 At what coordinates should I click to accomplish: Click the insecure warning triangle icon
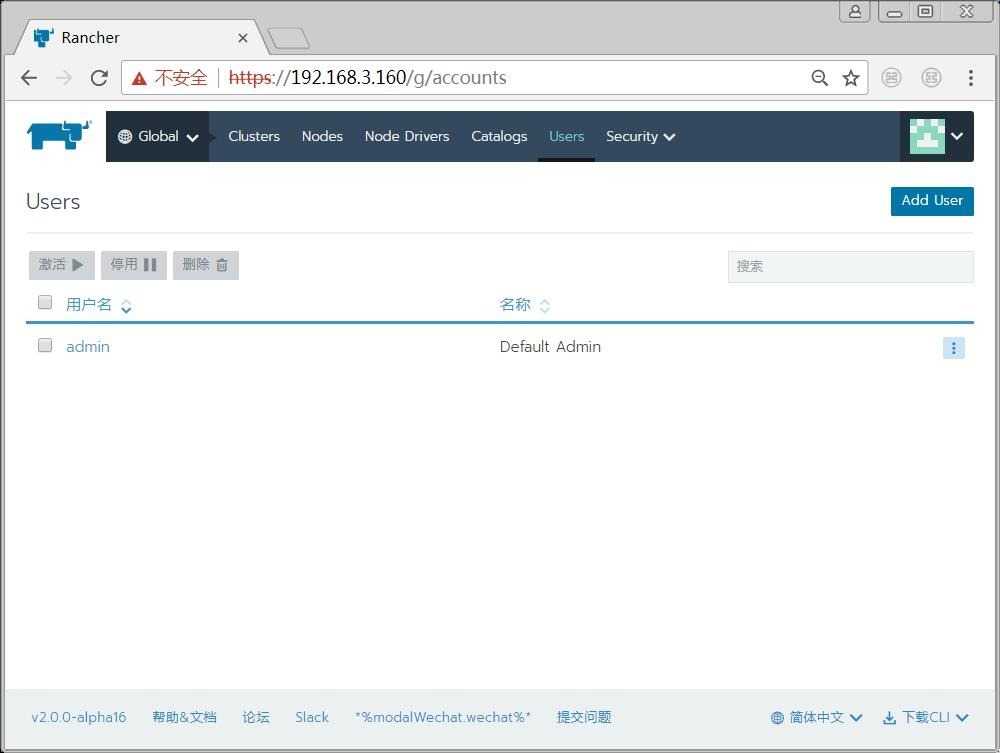[139, 78]
